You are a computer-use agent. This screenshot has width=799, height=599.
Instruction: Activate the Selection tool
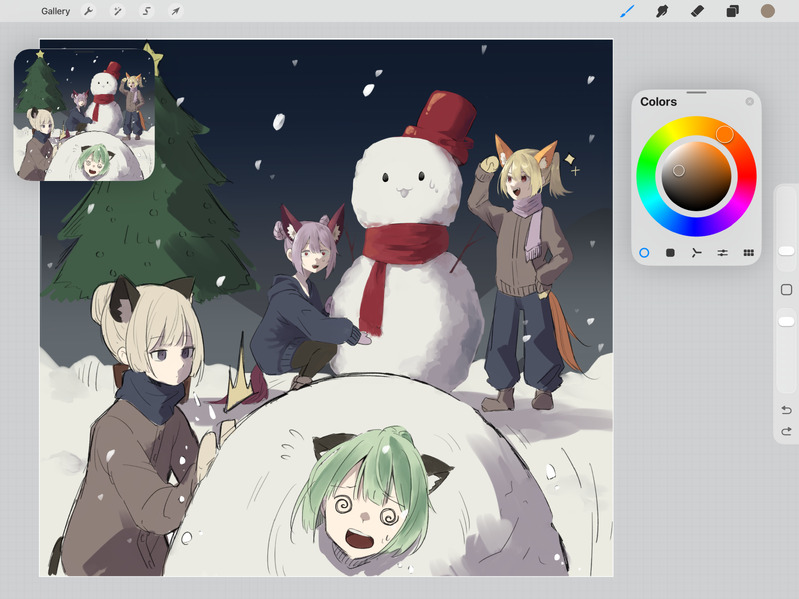point(147,11)
